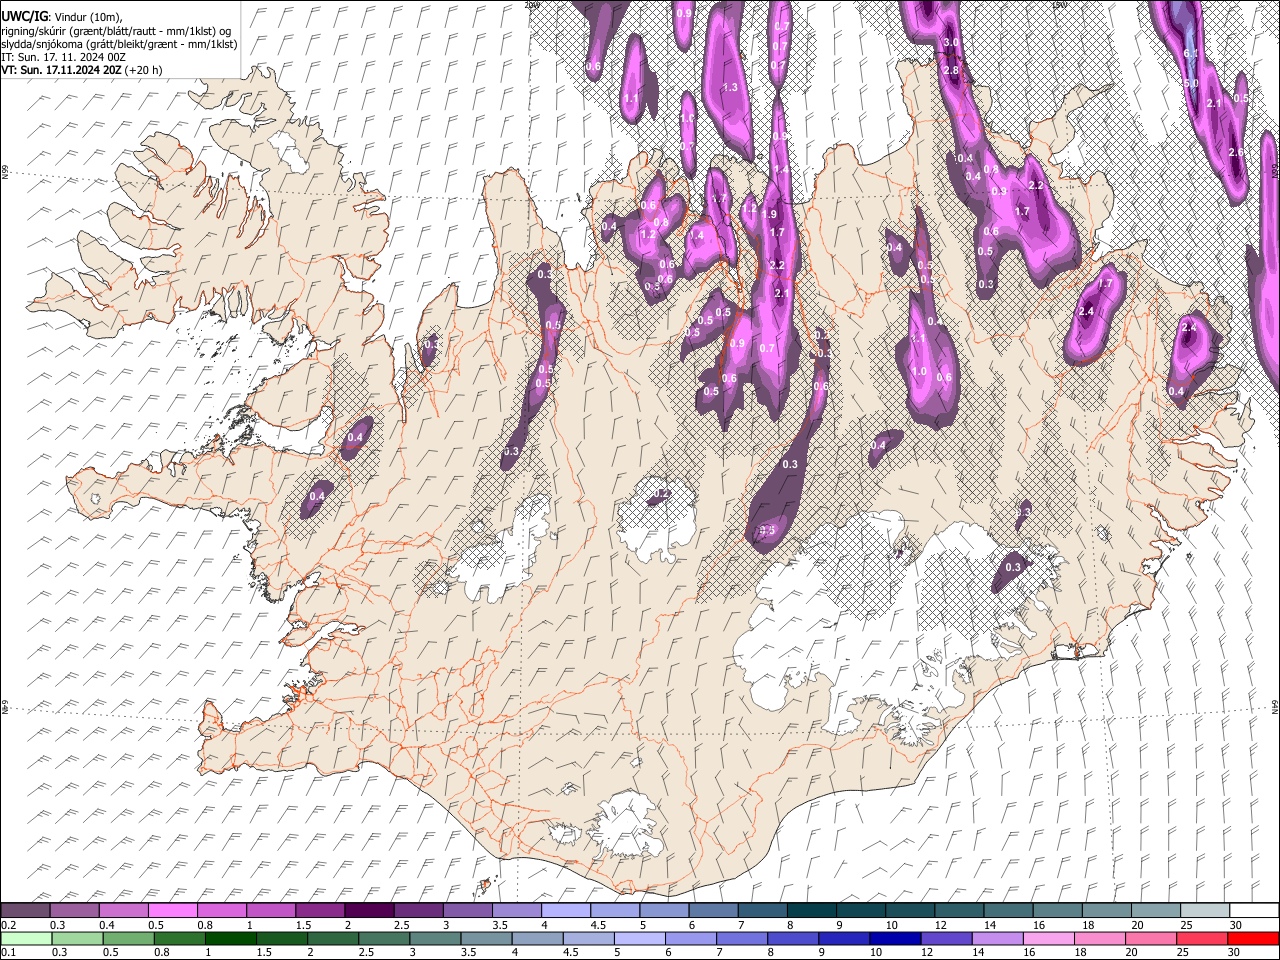Pick the darkest purple swatch between 2 and 2.5
This screenshot has width=1280, height=960.
click(x=368, y=910)
